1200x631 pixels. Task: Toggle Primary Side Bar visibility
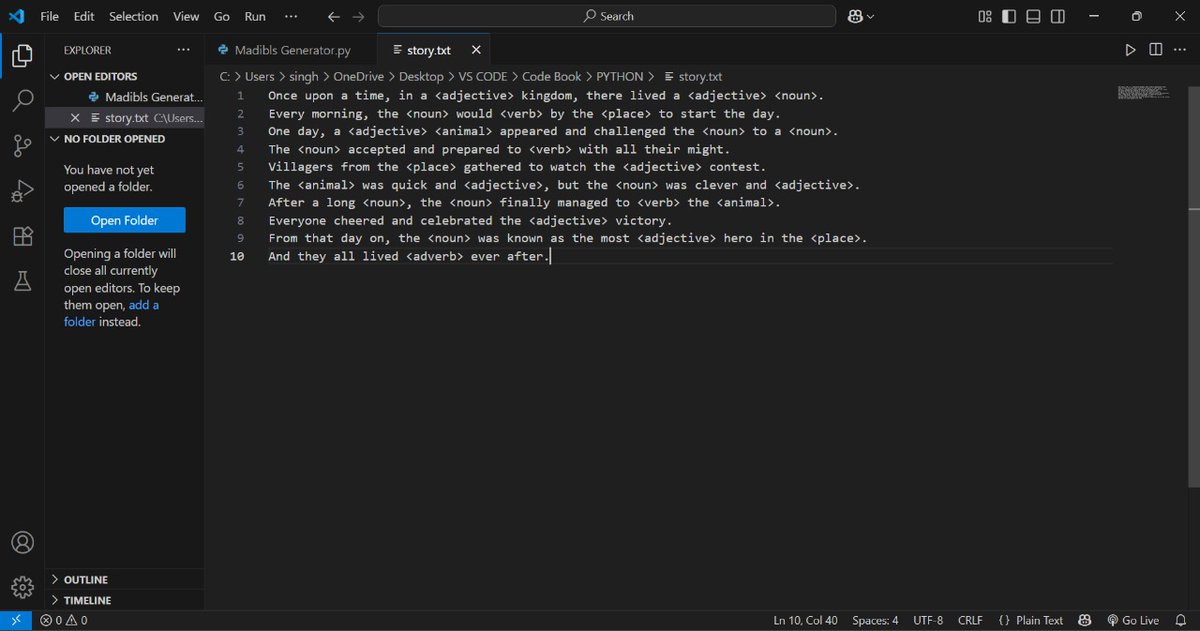(1009, 16)
